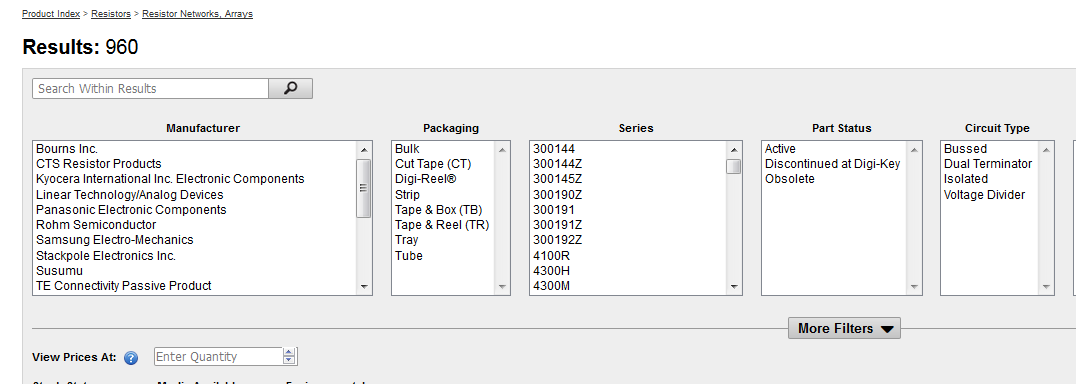Open the Product Index breadcrumb link

[x=51, y=14]
